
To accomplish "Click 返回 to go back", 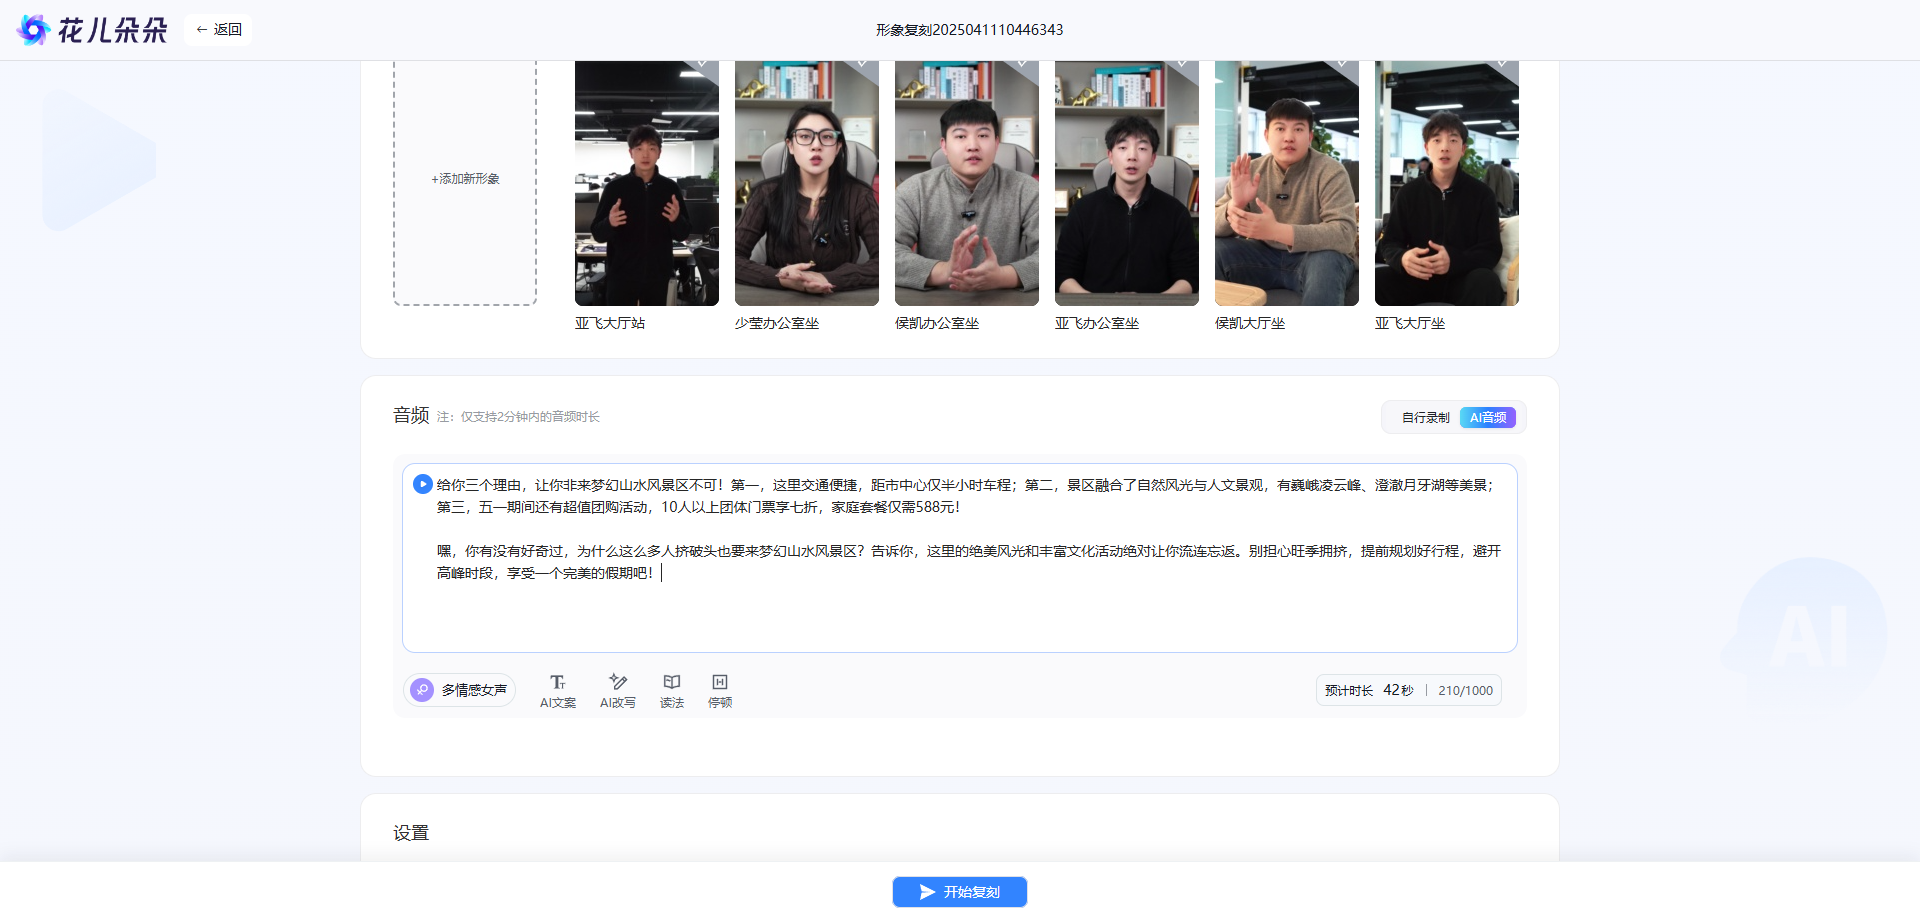I will coord(219,30).
